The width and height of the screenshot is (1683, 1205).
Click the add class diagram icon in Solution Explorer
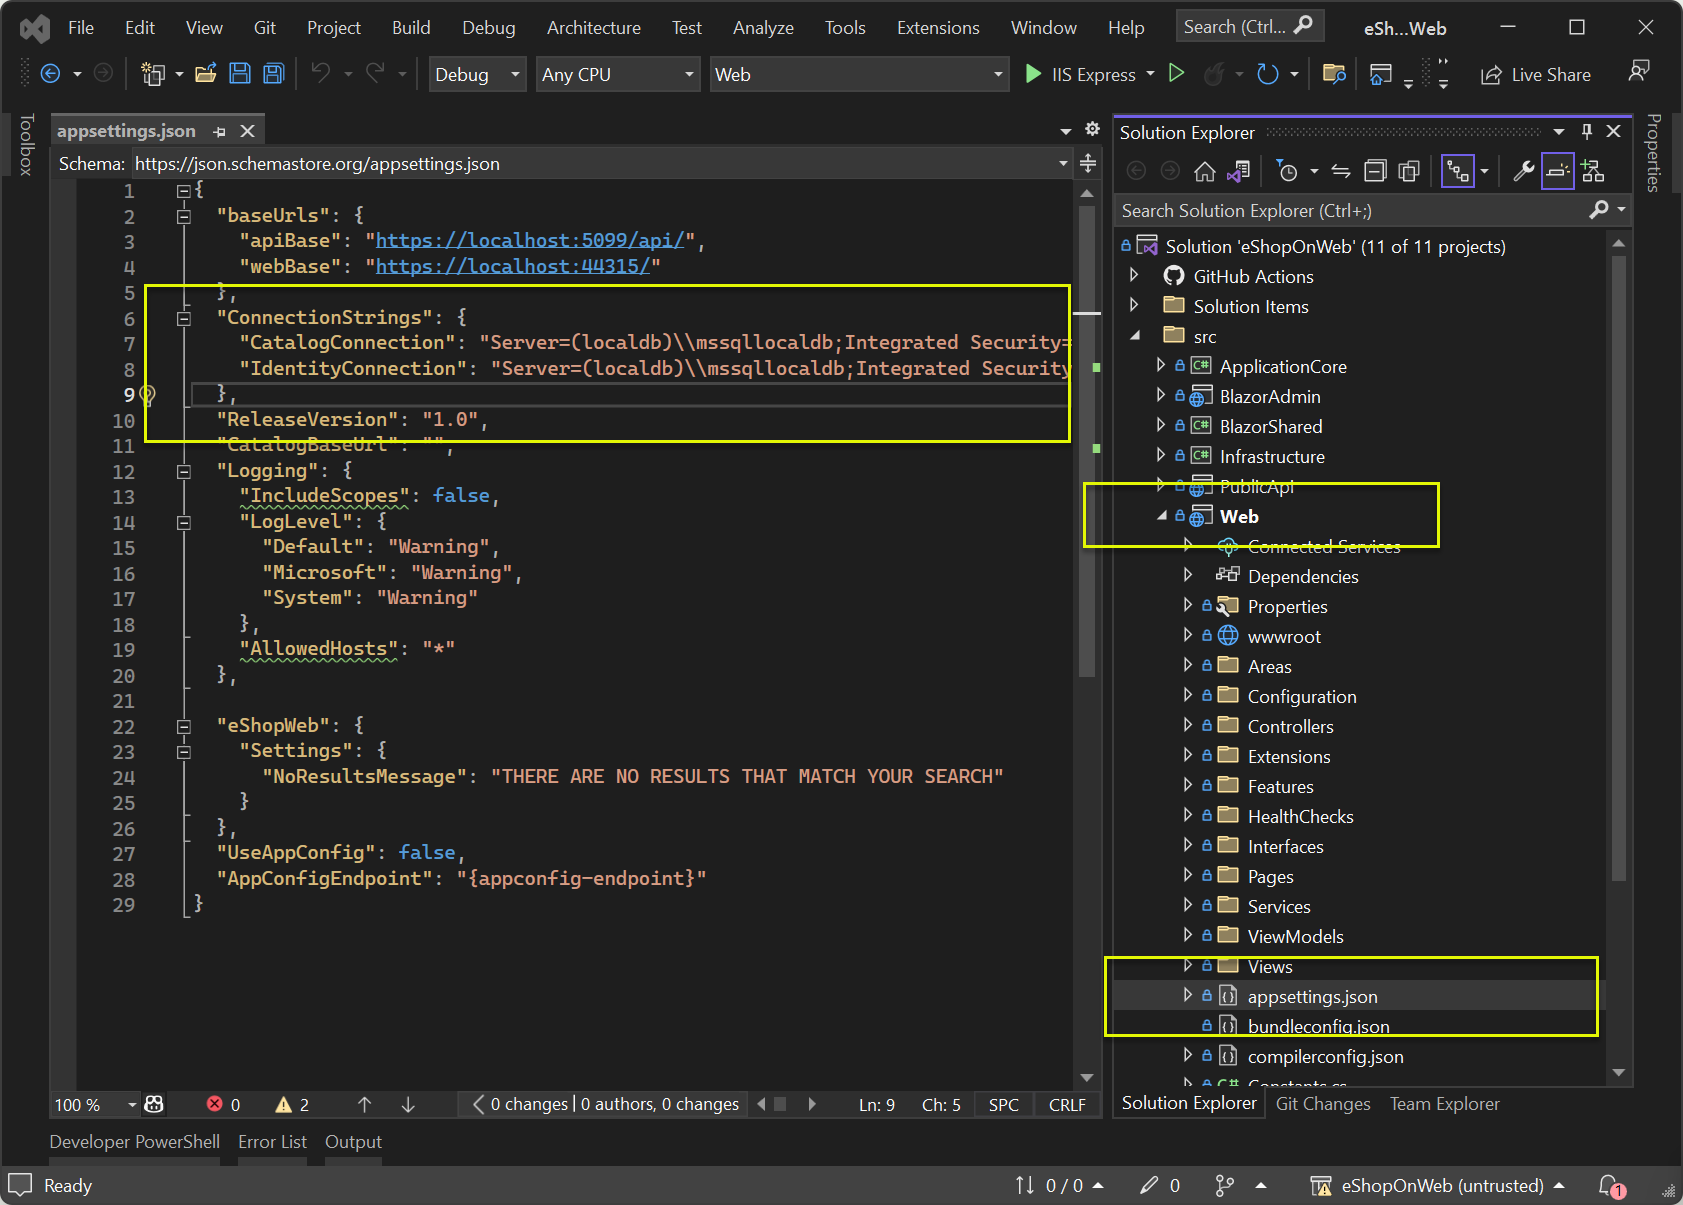1593,172
